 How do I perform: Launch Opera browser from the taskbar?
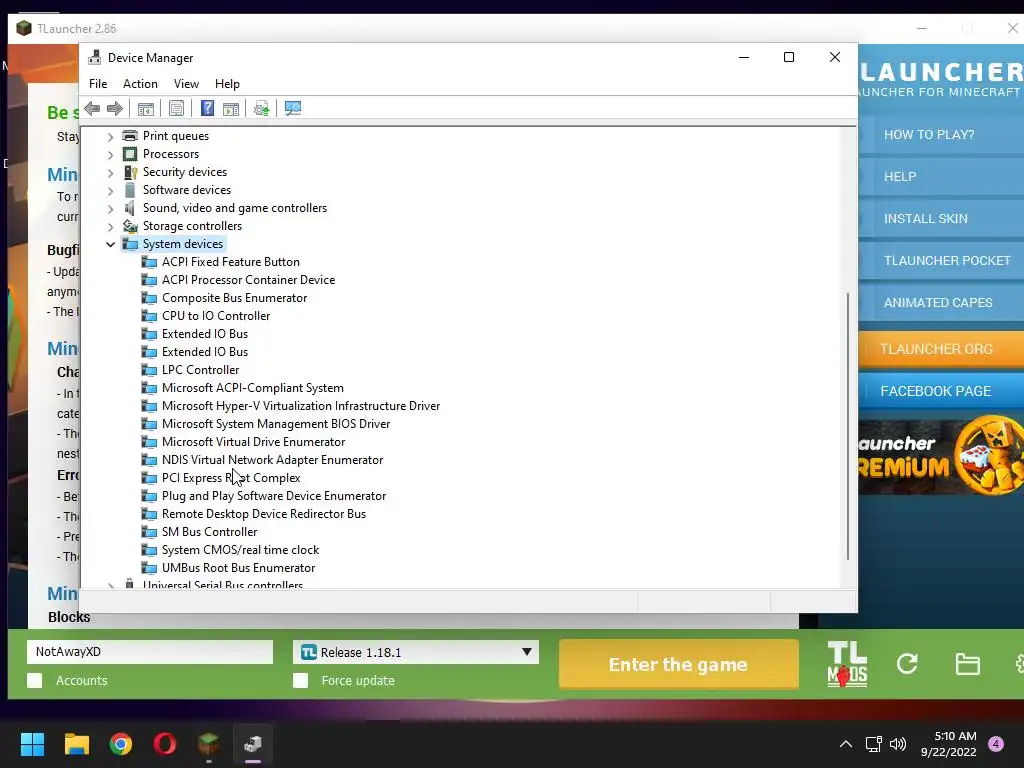tap(165, 744)
